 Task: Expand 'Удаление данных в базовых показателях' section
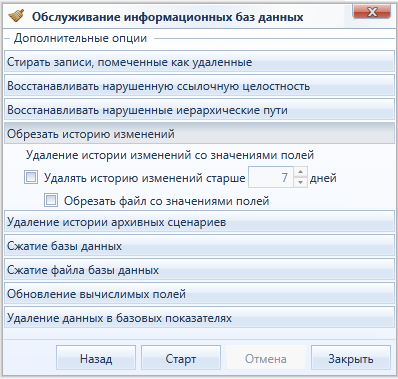pos(199,318)
